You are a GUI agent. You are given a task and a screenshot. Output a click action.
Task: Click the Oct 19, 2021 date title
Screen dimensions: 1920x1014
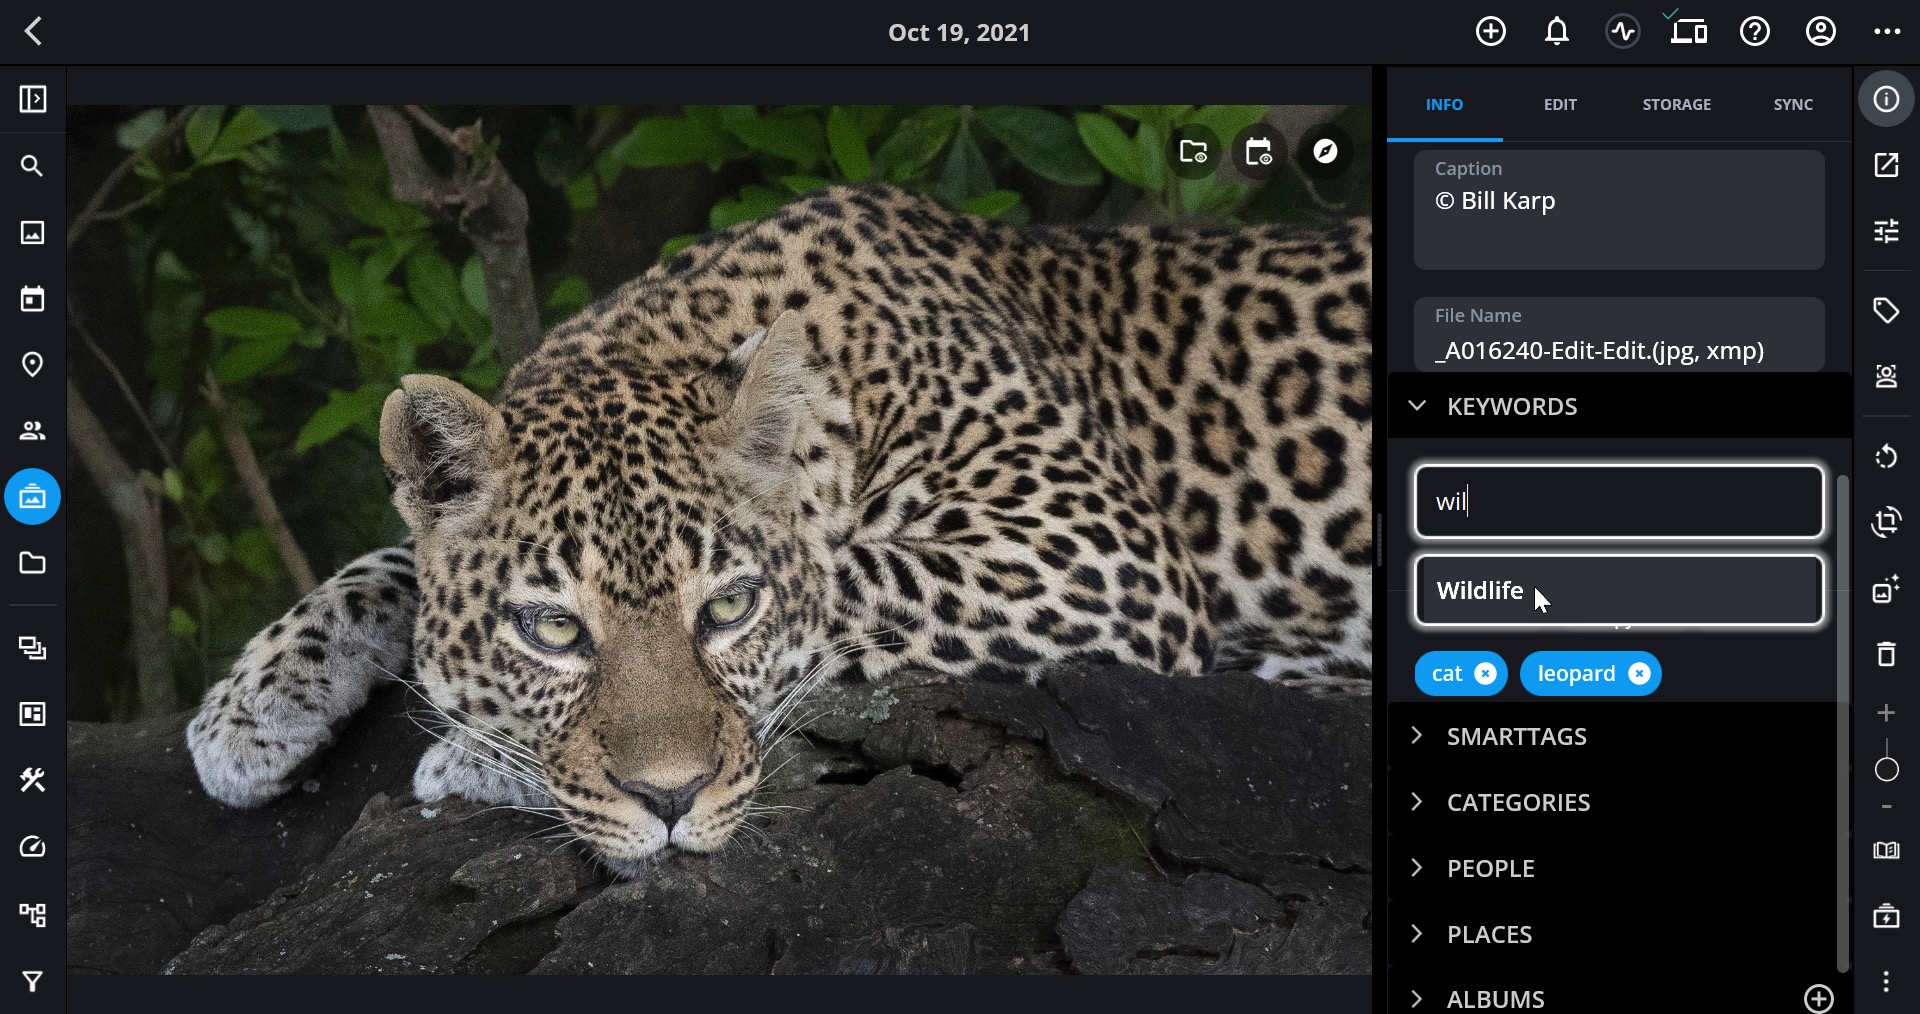tap(959, 32)
